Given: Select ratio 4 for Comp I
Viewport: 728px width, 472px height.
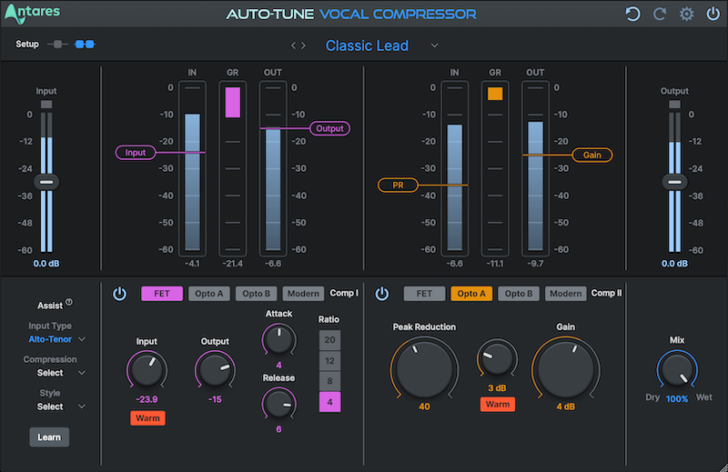Looking at the screenshot, I should tap(330, 402).
